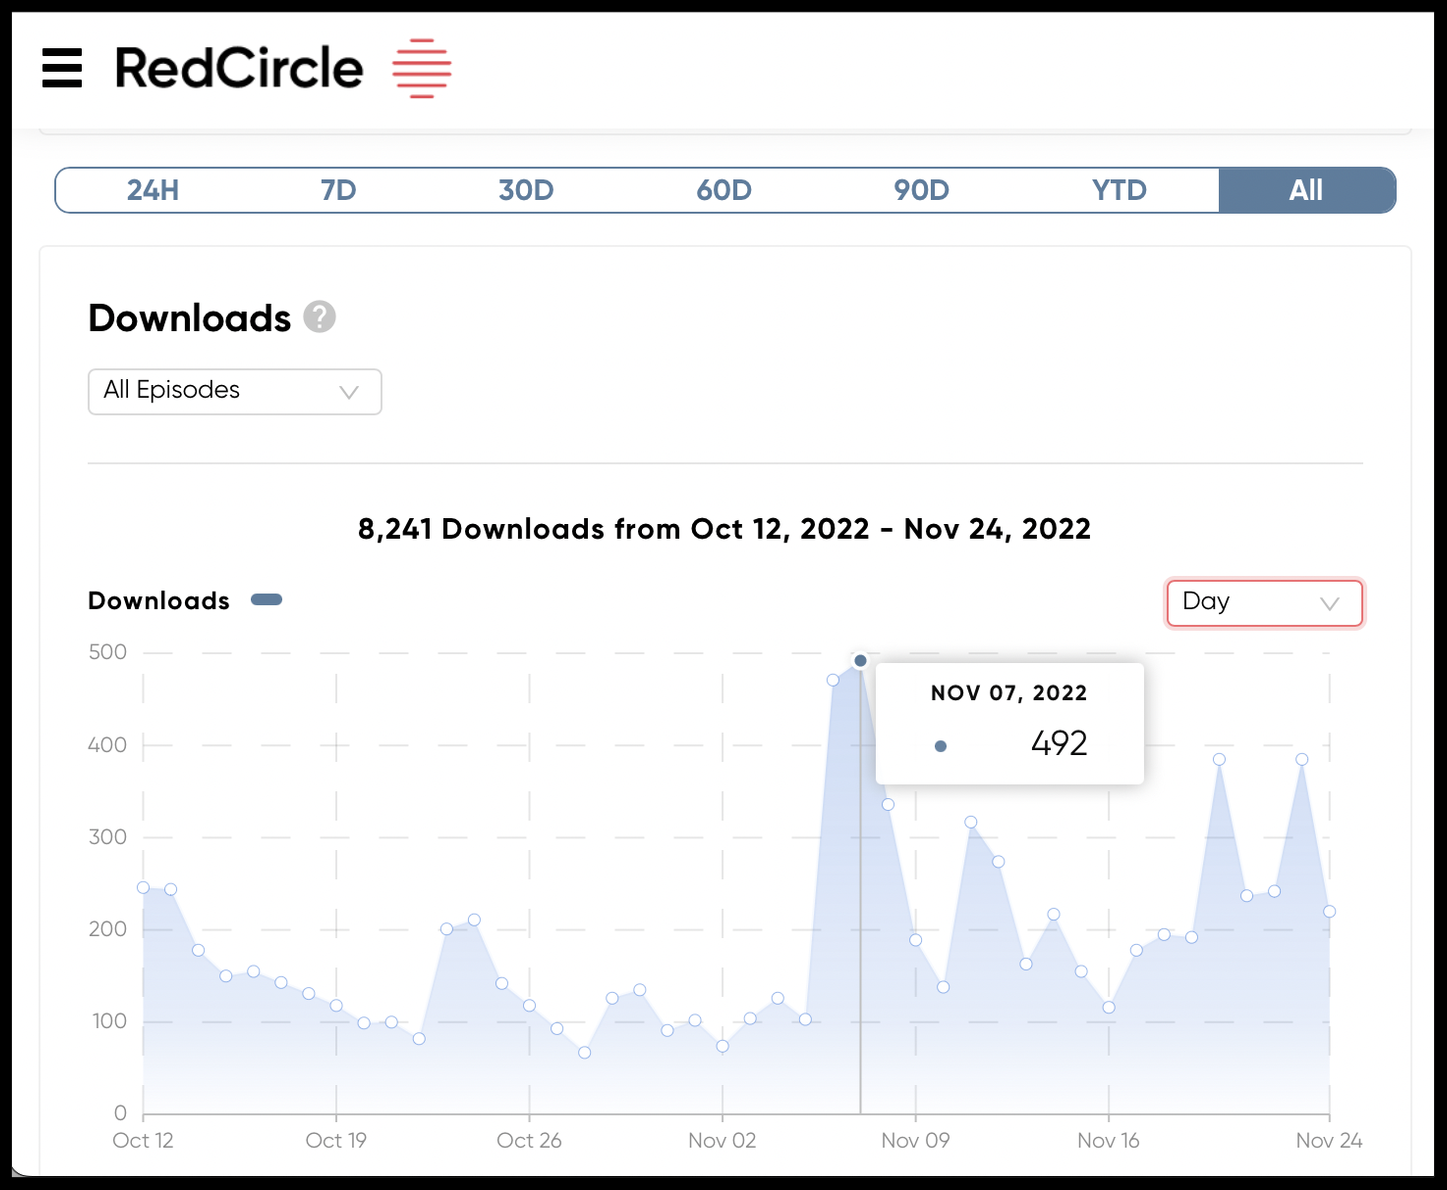This screenshot has width=1447, height=1190.
Task: Click the Nov 07 peak data point
Action: click(860, 660)
